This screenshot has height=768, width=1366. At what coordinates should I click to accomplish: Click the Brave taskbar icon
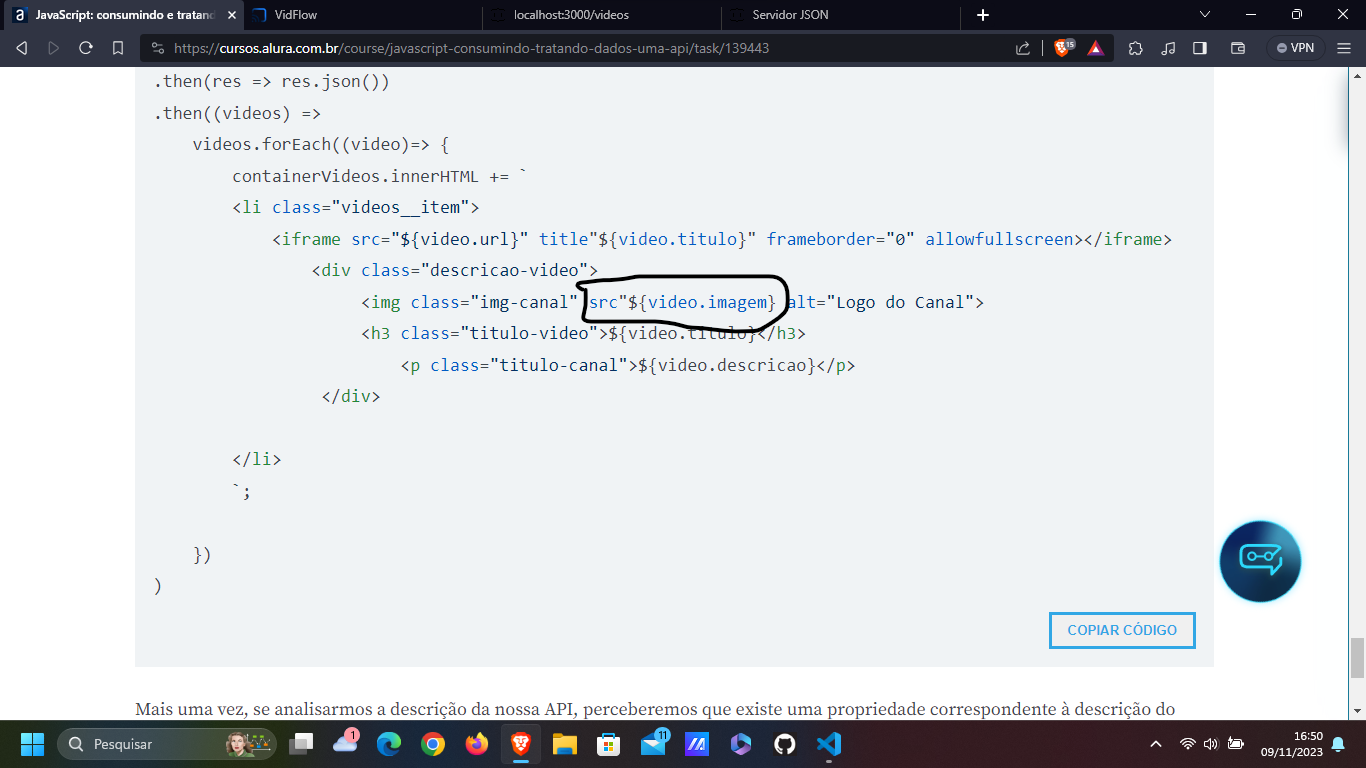520,744
